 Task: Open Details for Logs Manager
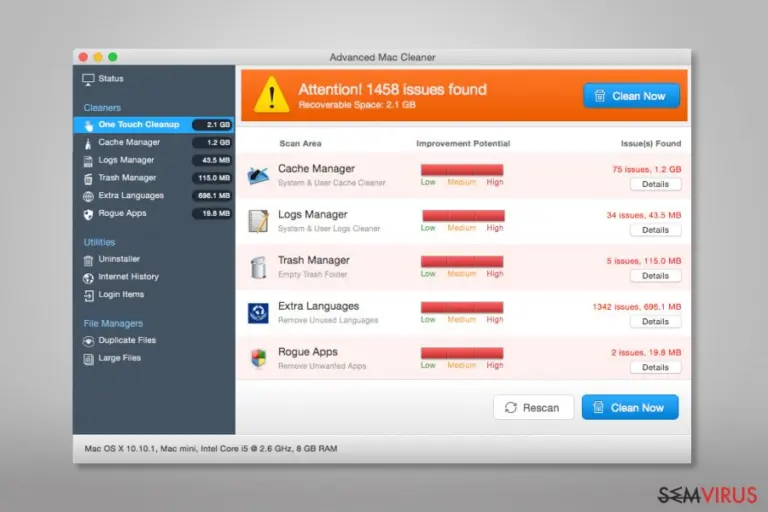pyautogui.click(x=655, y=230)
